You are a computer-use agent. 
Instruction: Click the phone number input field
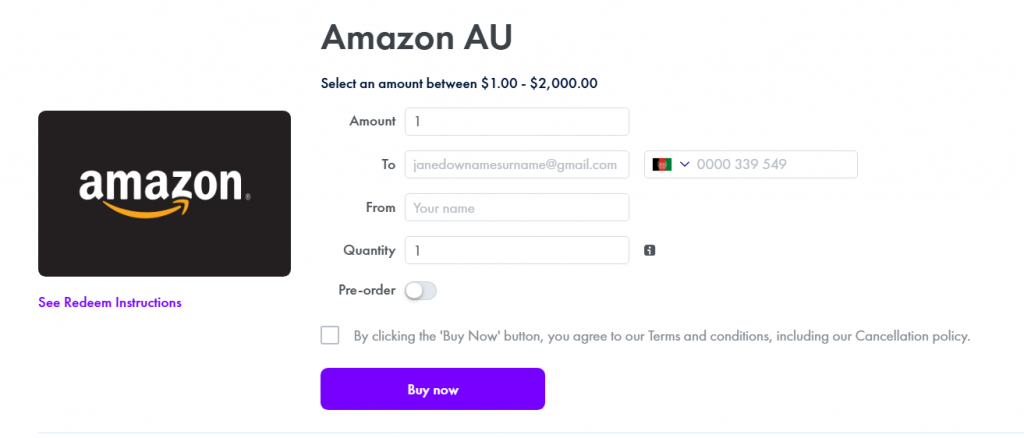tap(773, 164)
